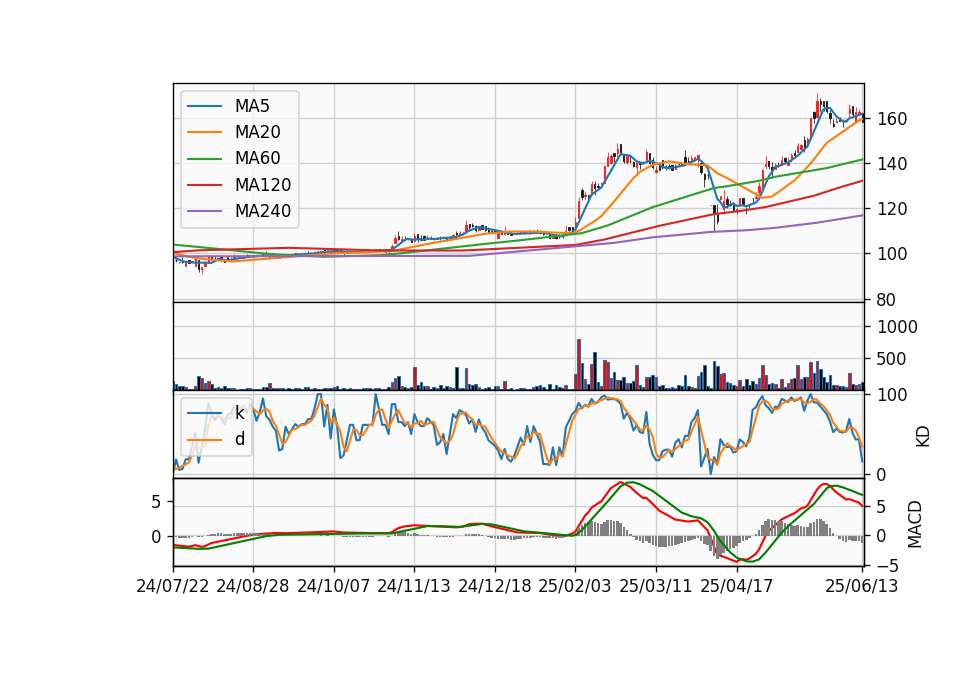Click the 140 price axis label
This screenshot has height=690, width=960.
coord(892,164)
